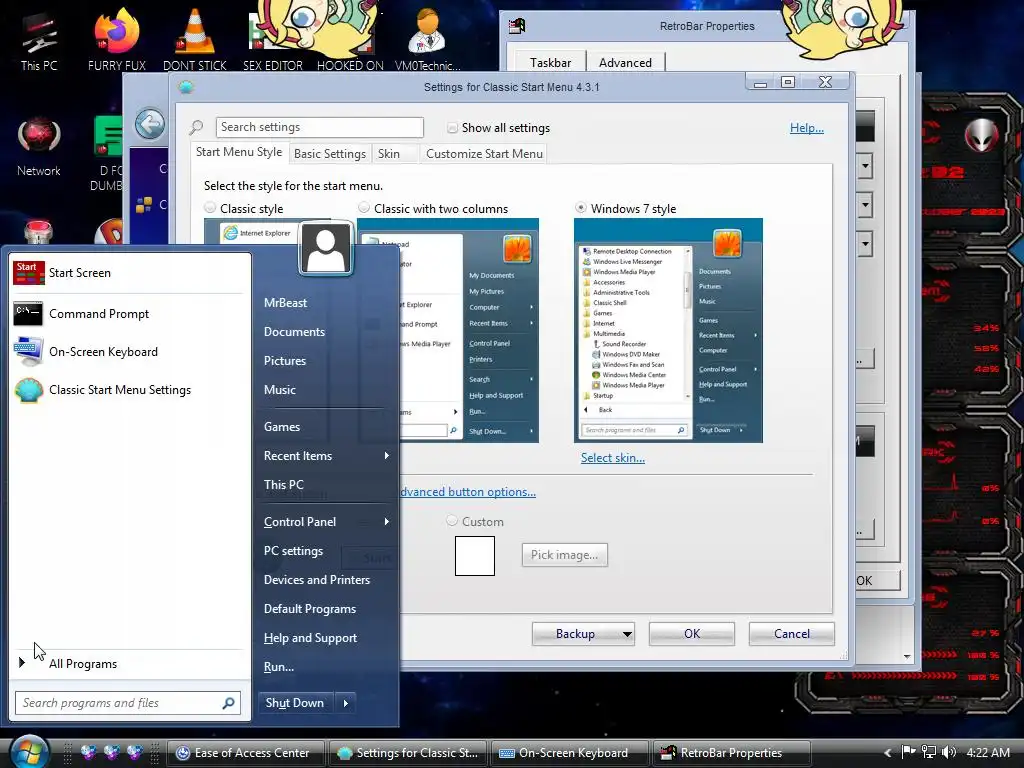
Task: Switch to Start Menu Style tab
Action: 239,152
